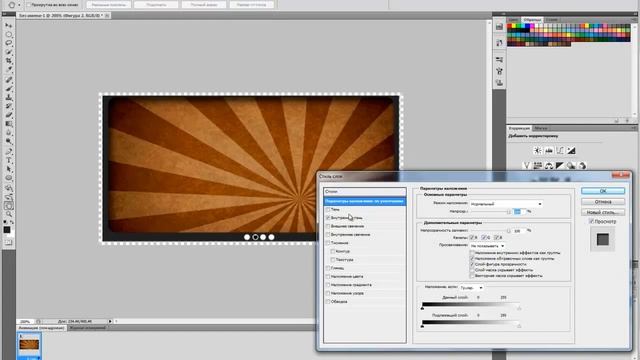Select the Dodge tool
This screenshot has height=360, width=640.
coord(8,141)
